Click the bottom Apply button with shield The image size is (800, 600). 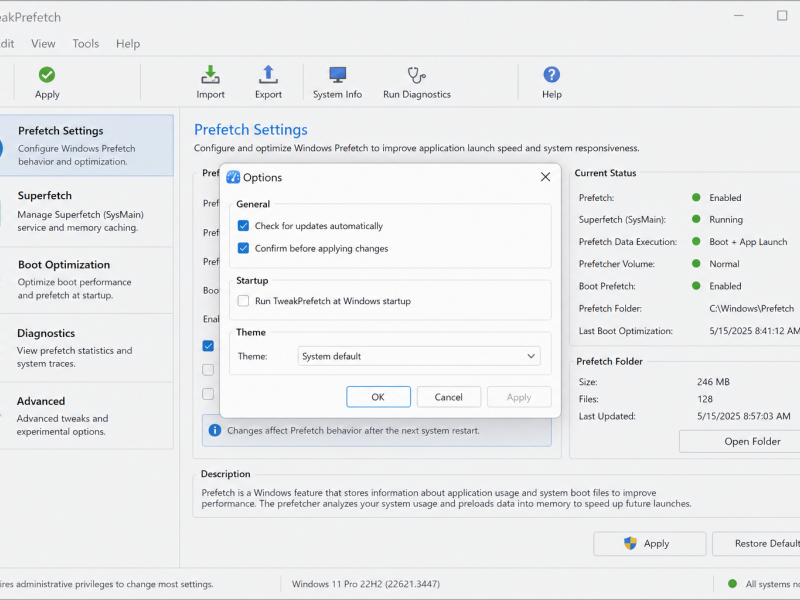tap(649, 543)
